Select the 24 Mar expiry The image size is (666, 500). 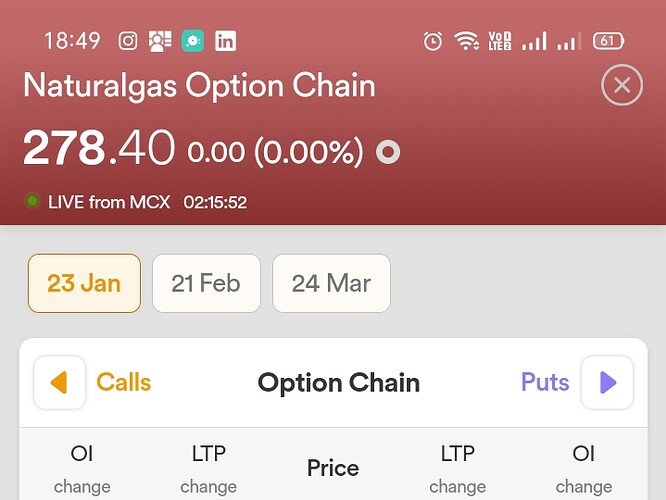click(x=331, y=283)
